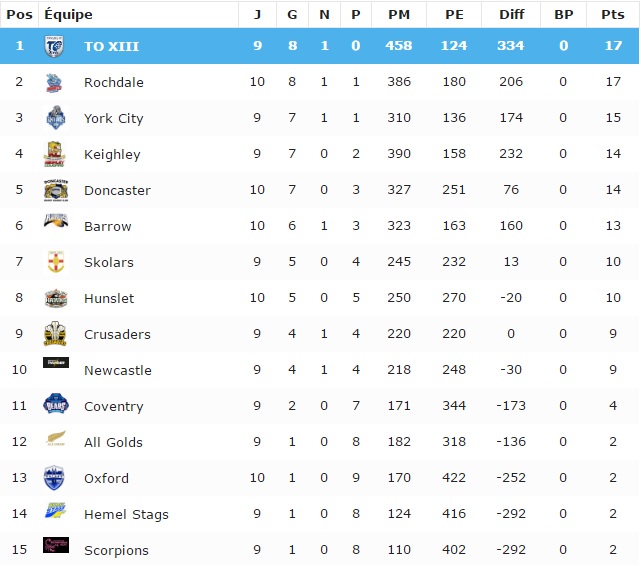Click the Scorpions team name
This screenshot has width=641, height=566.
tap(116, 550)
